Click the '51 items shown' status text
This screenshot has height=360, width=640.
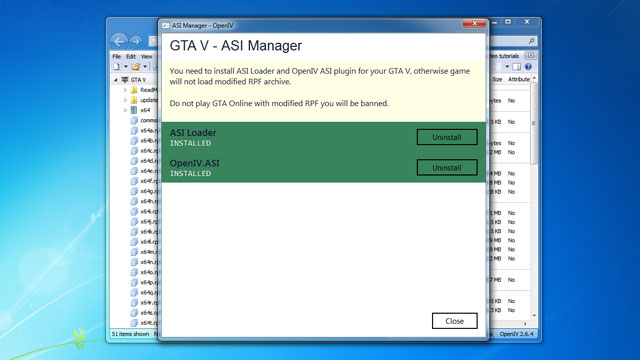[x=131, y=334]
